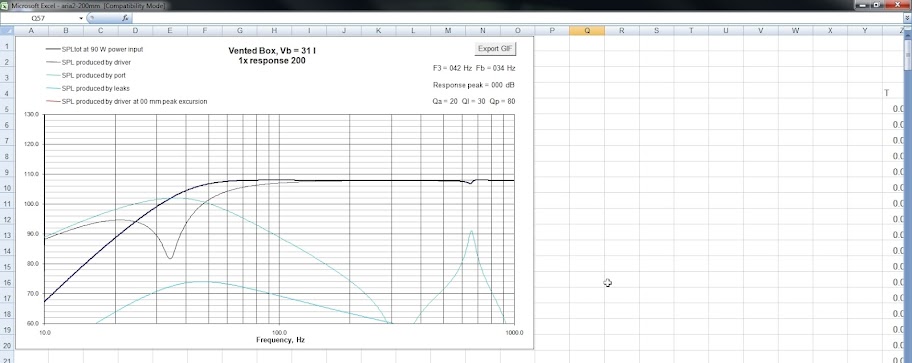912x363 pixels.
Task: Open the Name Box dropdown arrow
Action: [81, 19]
